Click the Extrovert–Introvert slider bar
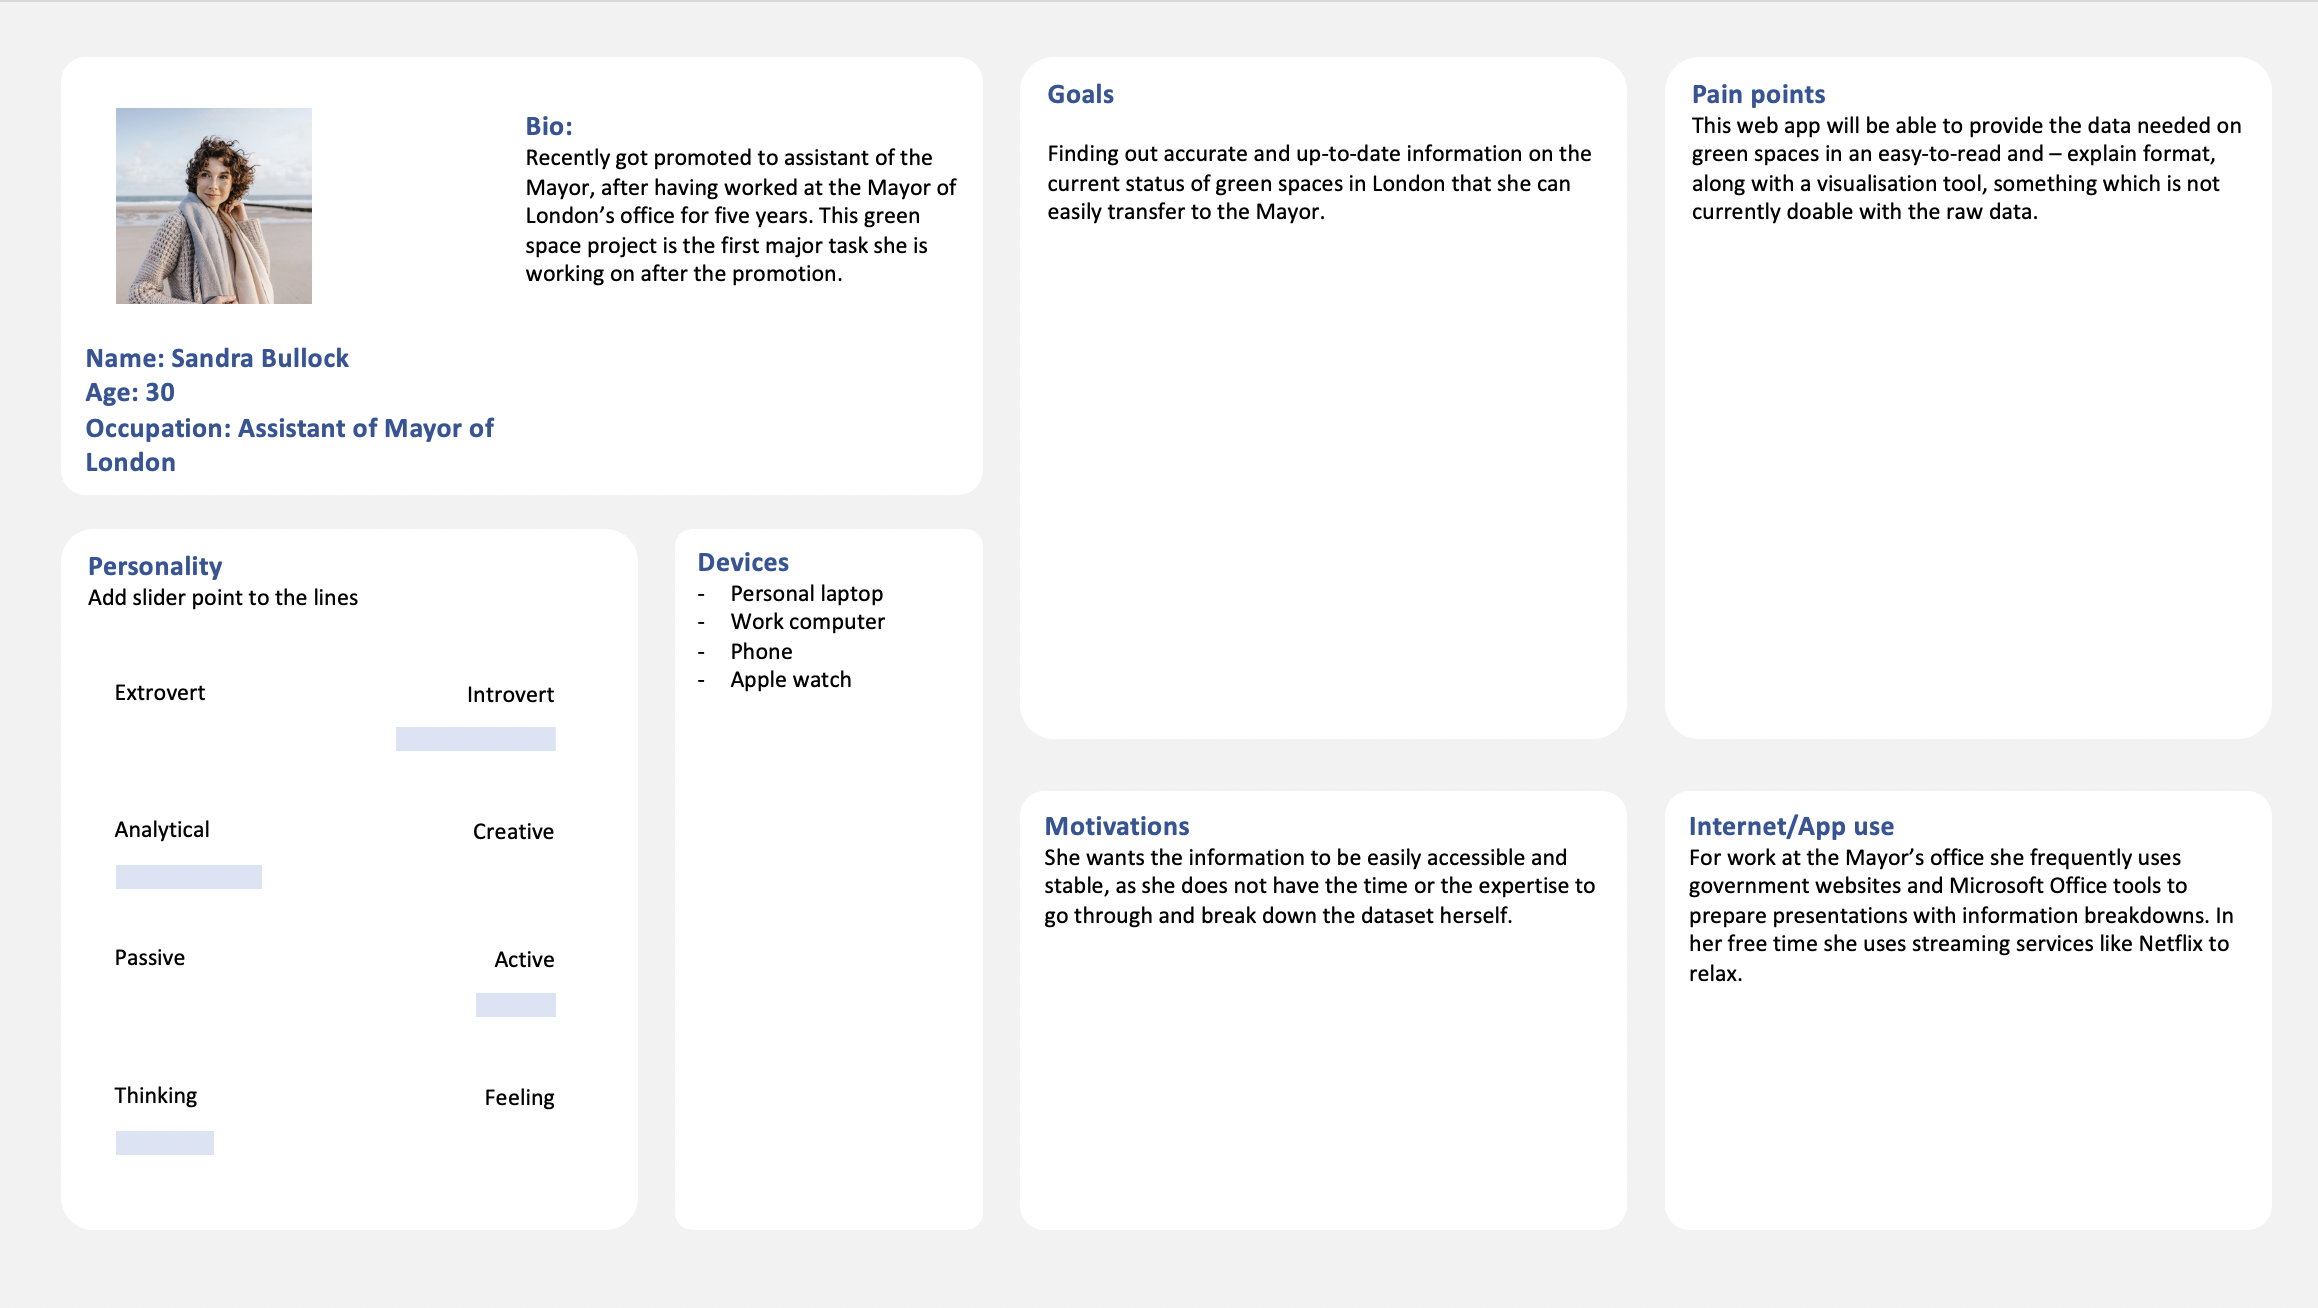The image size is (2318, 1308). tap(476, 739)
